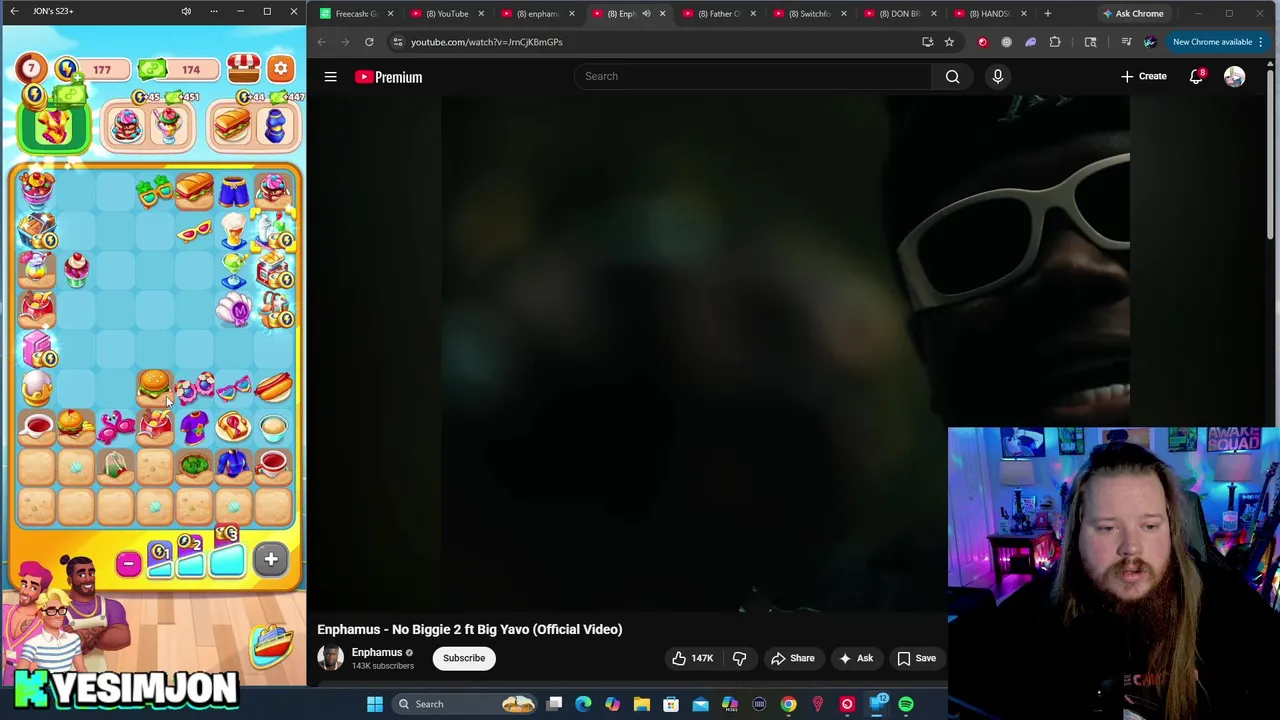The height and width of the screenshot is (720, 1280).
Task: Toggle phone window sound speaker icon
Action: click(186, 11)
